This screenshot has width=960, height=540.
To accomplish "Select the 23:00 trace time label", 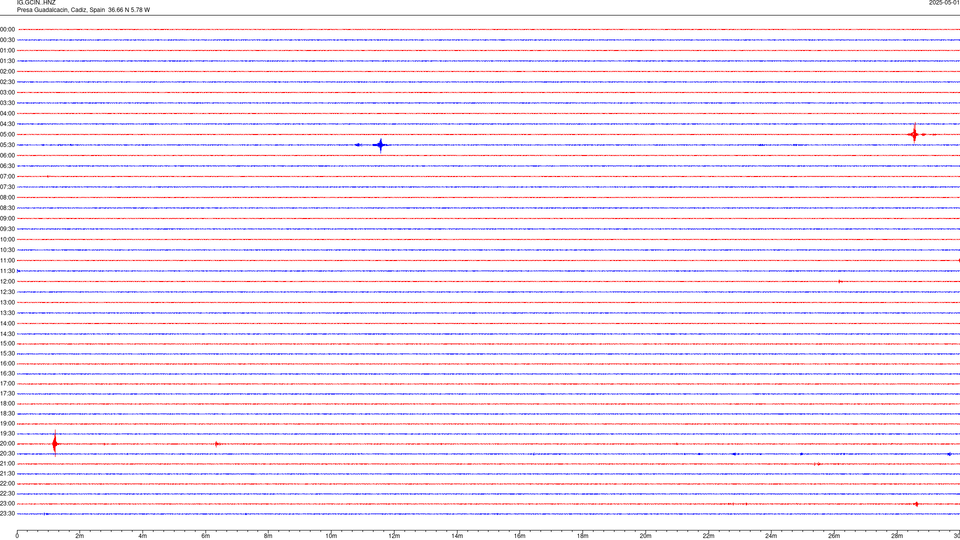I will 7,504.
